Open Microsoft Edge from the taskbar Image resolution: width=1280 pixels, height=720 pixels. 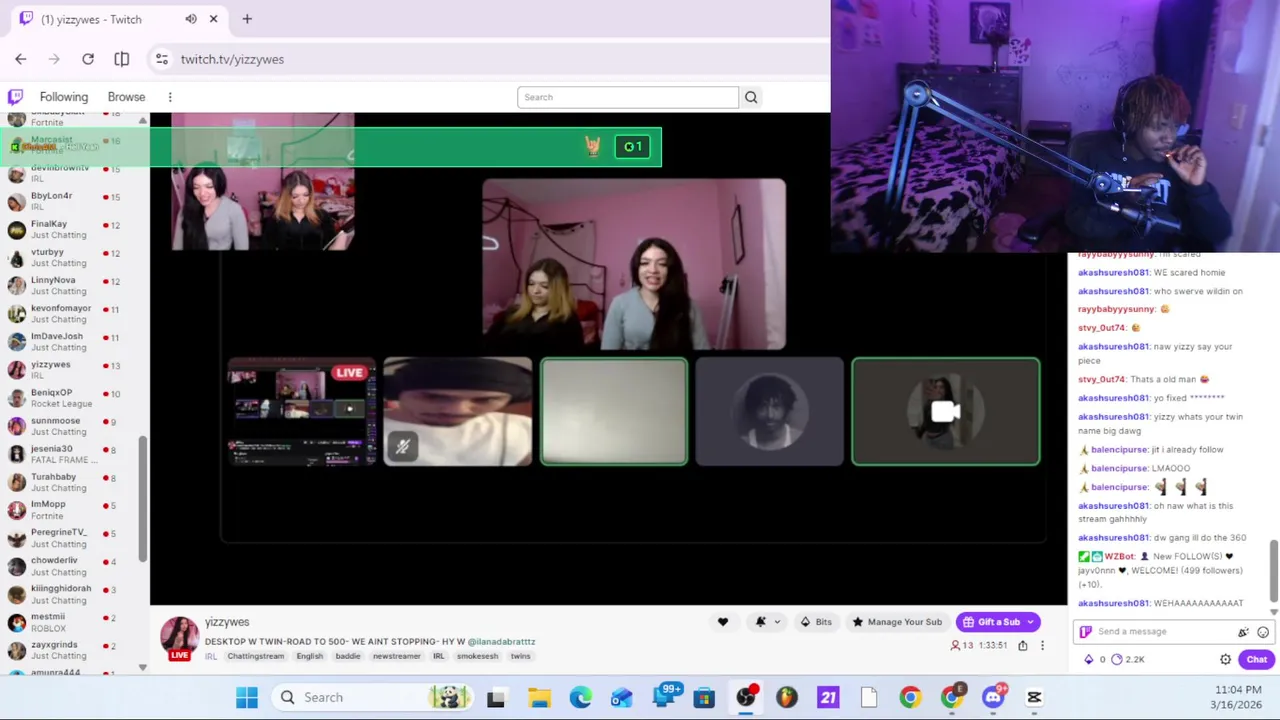pyautogui.click(x=580, y=697)
